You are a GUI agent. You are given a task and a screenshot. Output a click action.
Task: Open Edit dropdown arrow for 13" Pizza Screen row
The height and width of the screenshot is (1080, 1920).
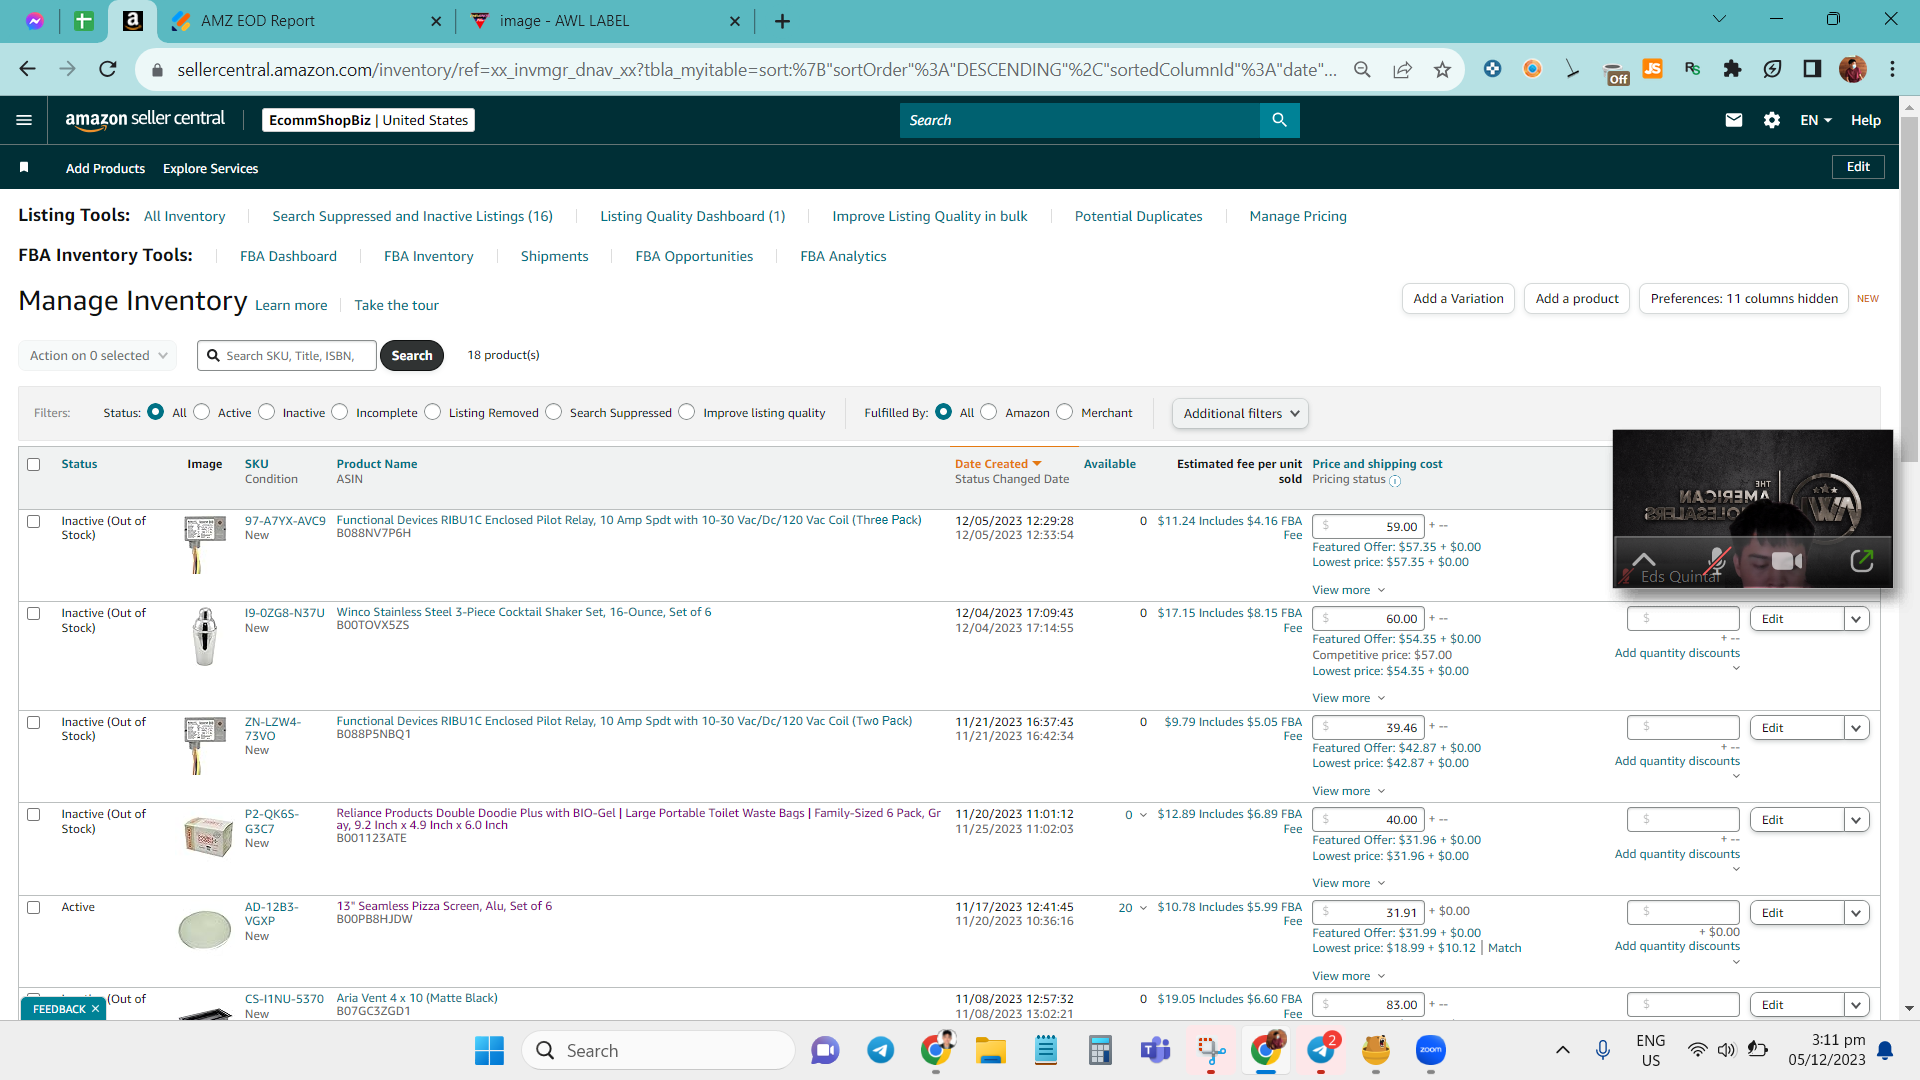1857,913
